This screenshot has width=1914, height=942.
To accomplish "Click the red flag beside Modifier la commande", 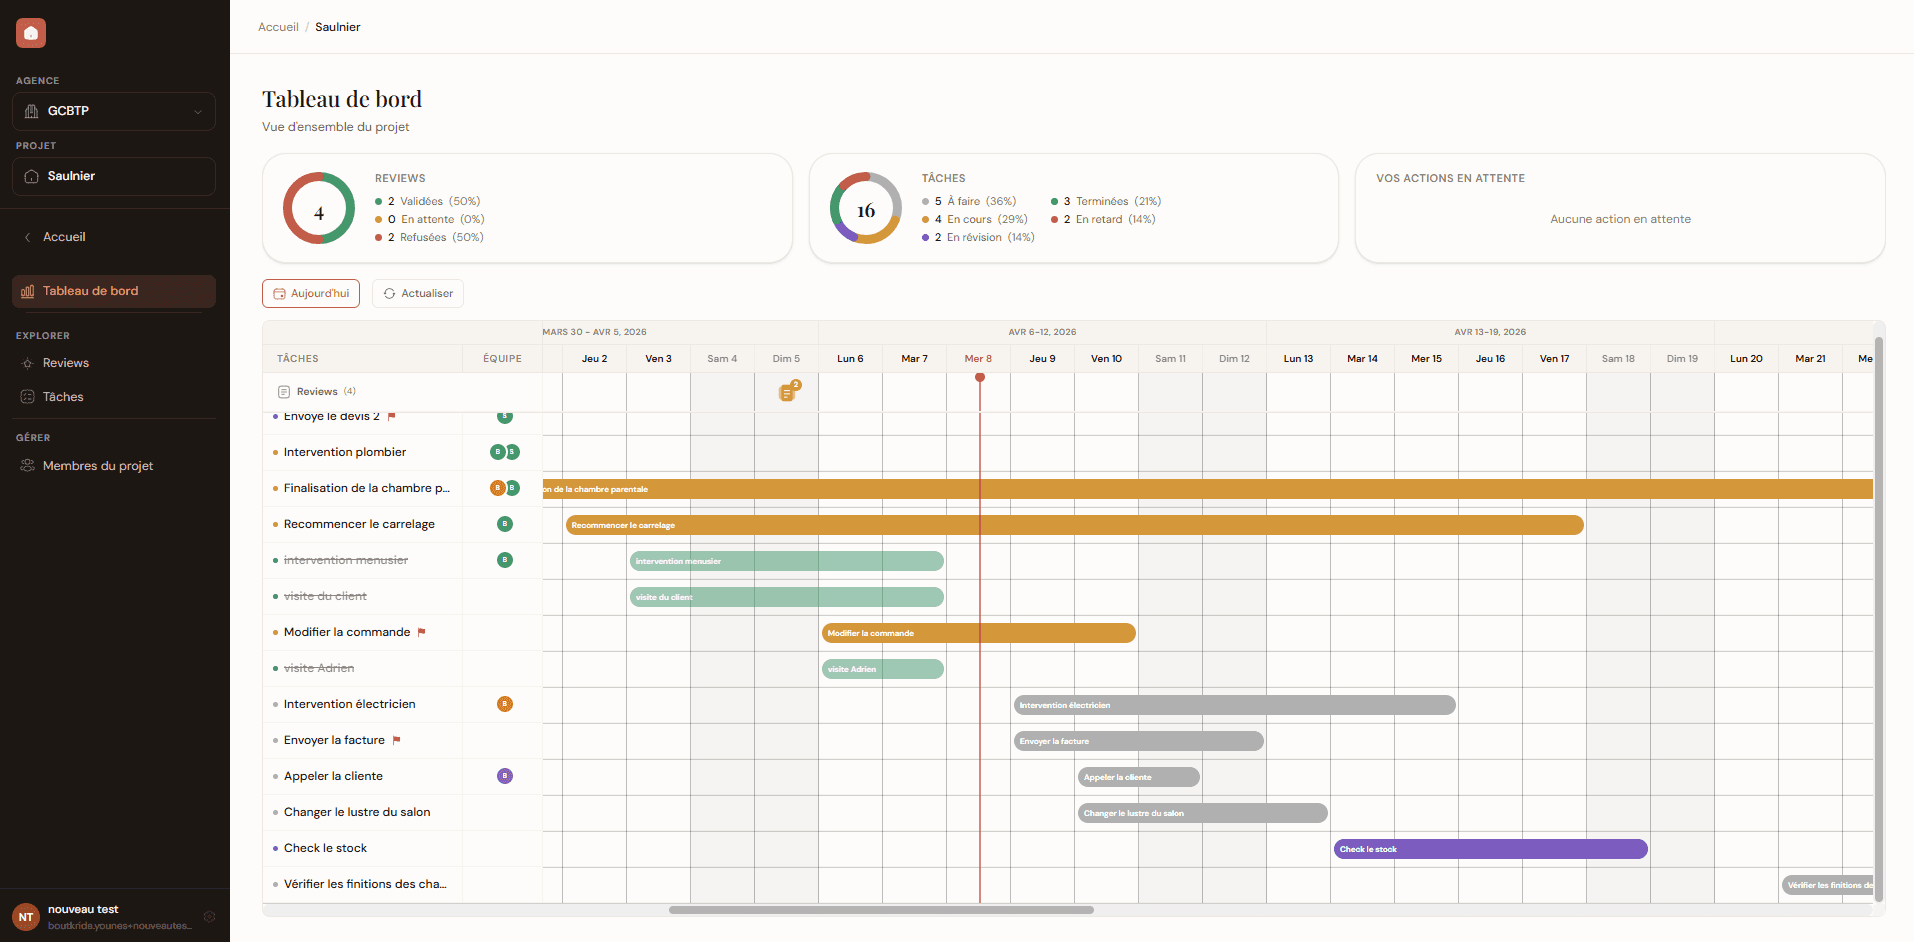I will (422, 632).
